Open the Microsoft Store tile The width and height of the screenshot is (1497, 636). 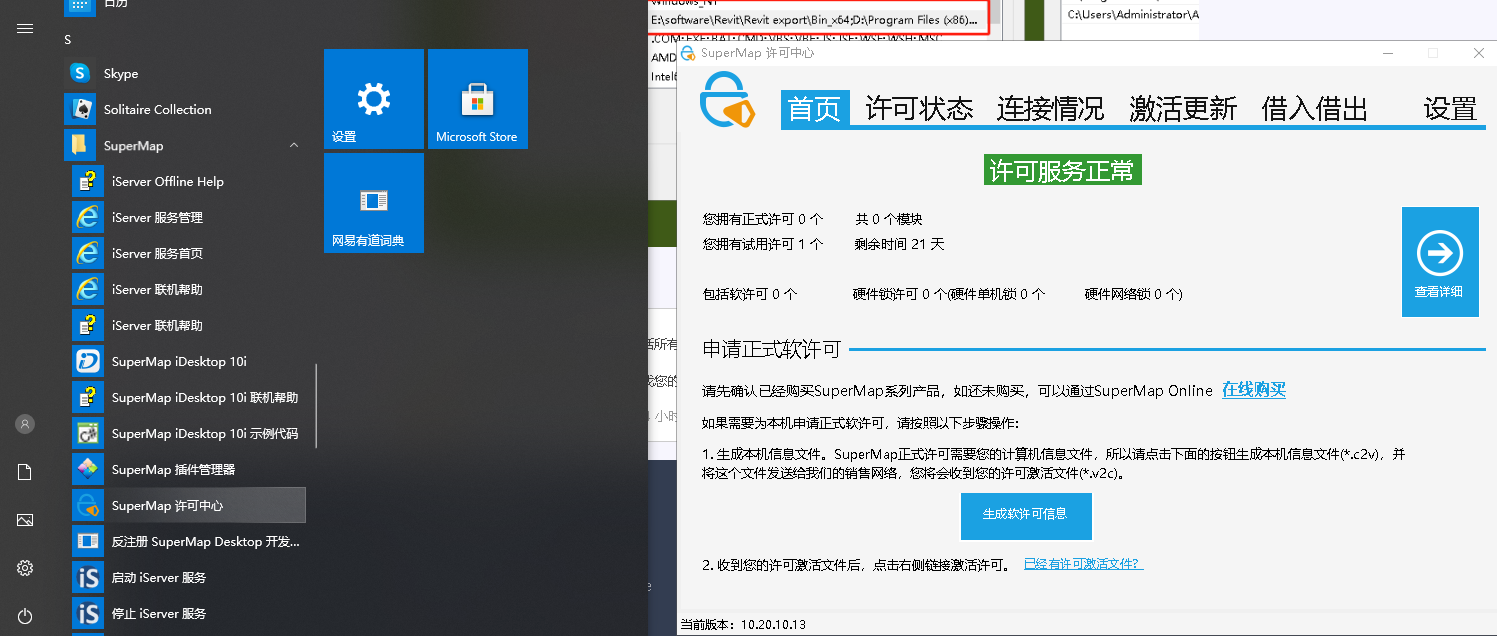pyautogui.click(x=478, y=100)
